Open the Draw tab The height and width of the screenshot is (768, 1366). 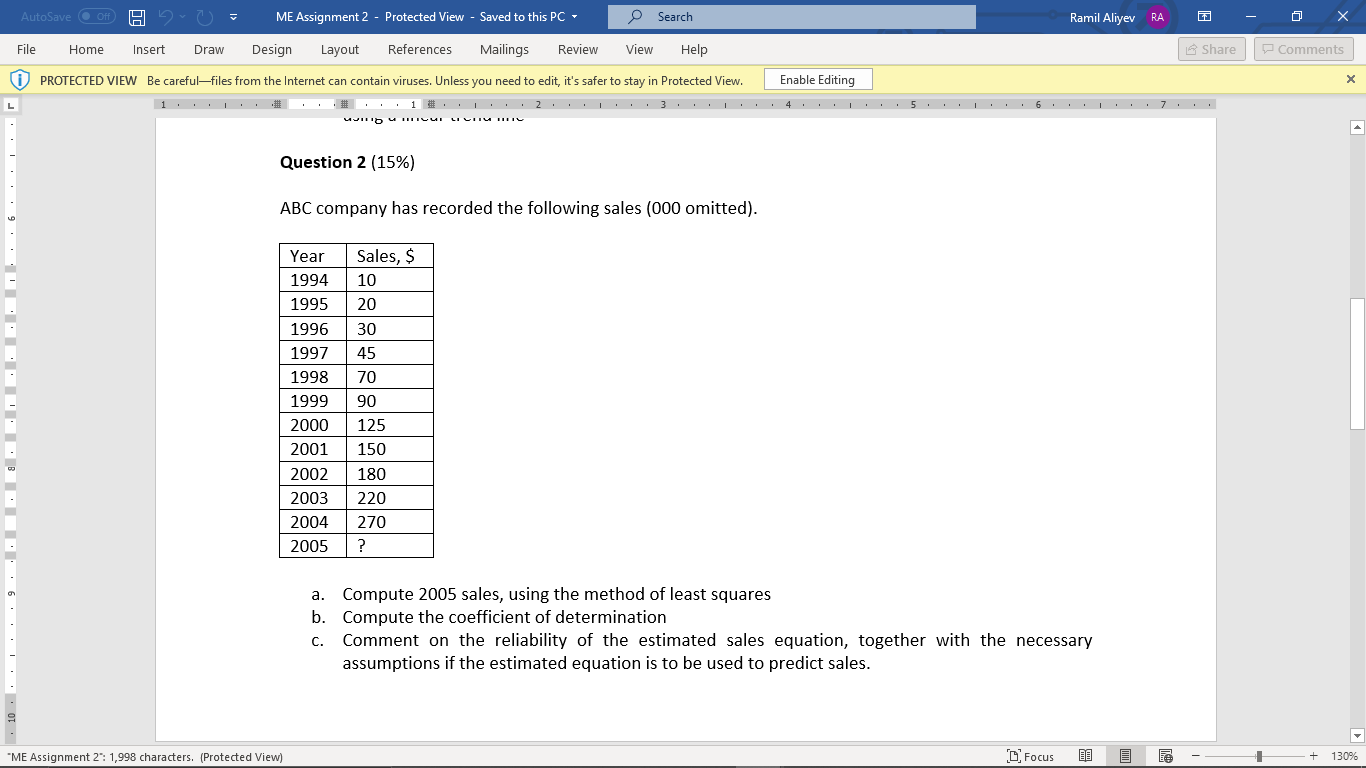(x=209, y=49)
